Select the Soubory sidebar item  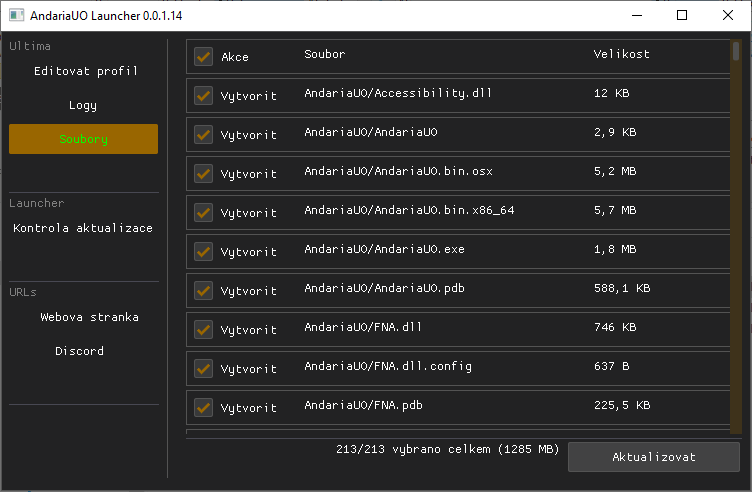[84, 139]
